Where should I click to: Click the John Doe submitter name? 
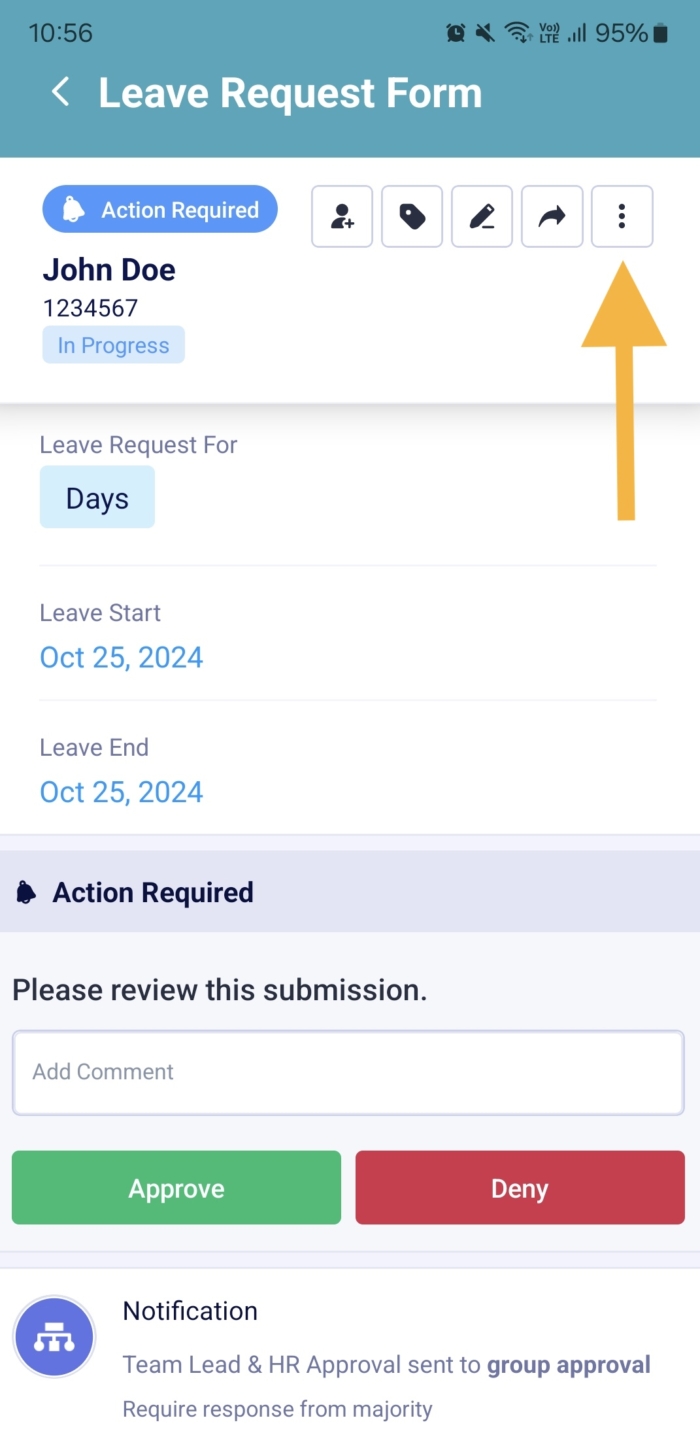109,270
